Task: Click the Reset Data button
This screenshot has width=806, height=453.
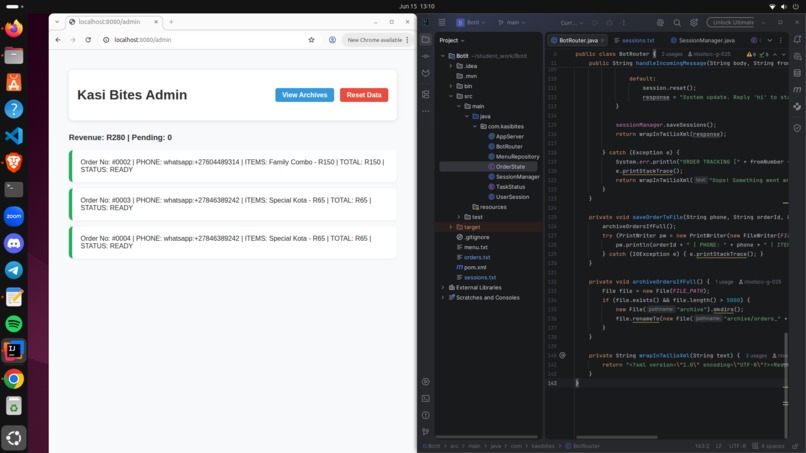Action: 364,95
